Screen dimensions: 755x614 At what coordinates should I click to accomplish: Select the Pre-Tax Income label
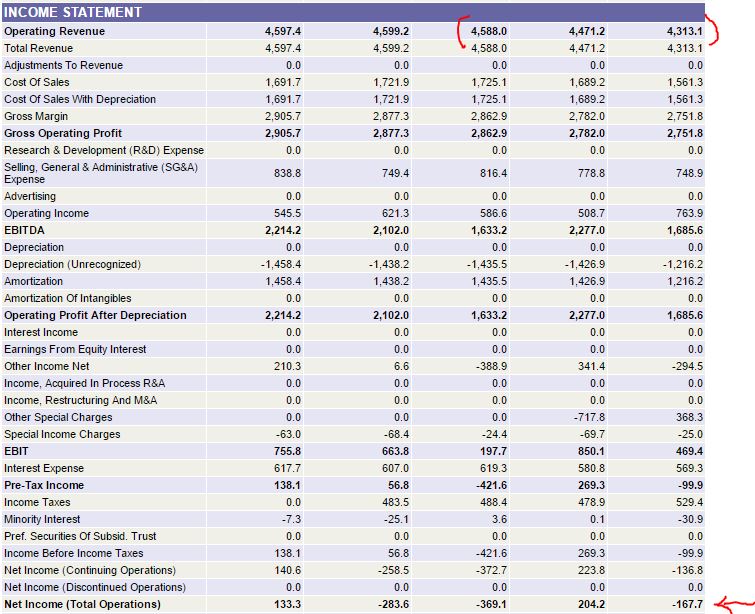(x=44, y=485)
